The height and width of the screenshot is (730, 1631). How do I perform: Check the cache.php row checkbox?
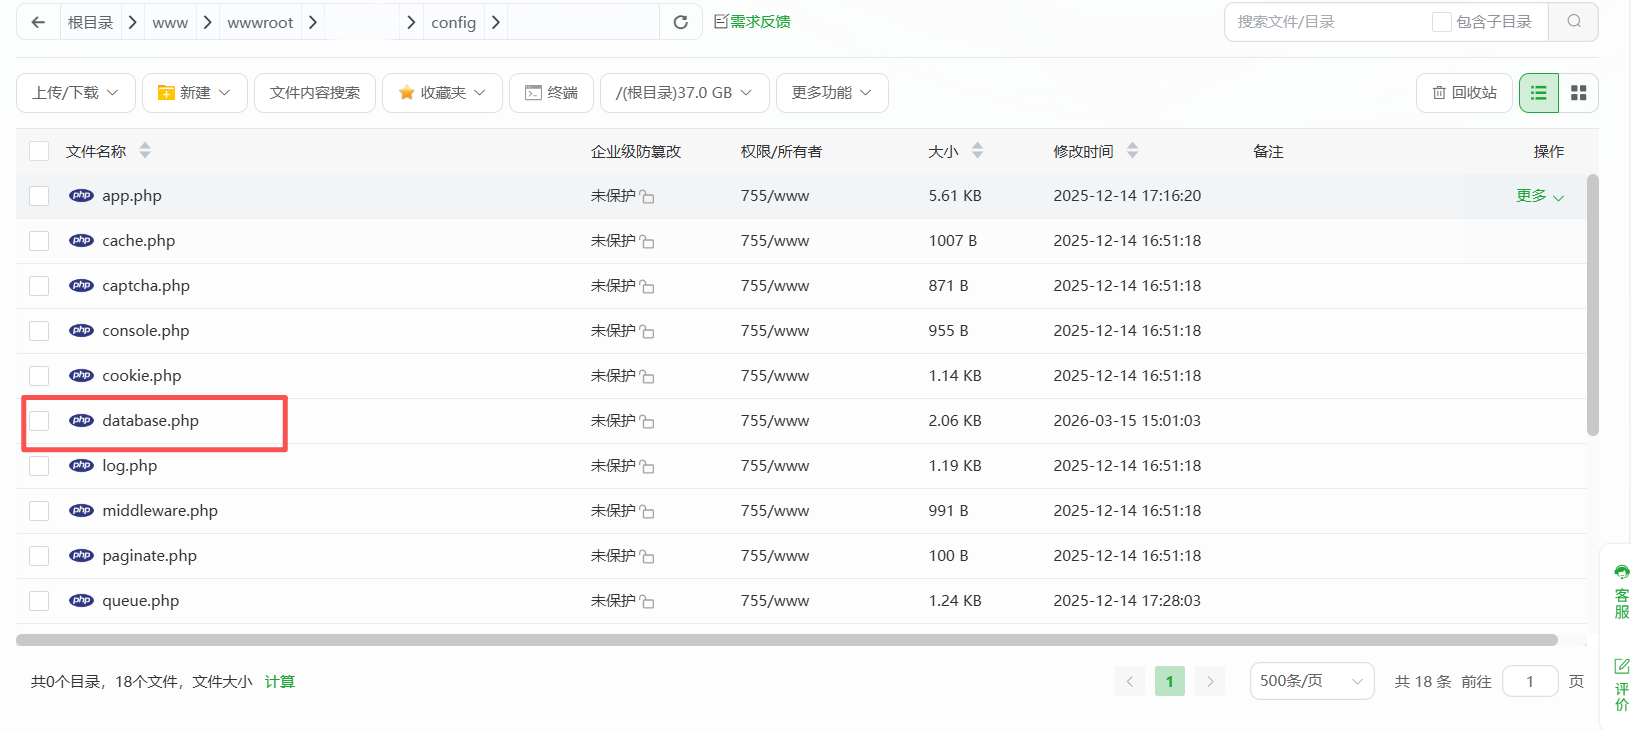click(39, 241)
